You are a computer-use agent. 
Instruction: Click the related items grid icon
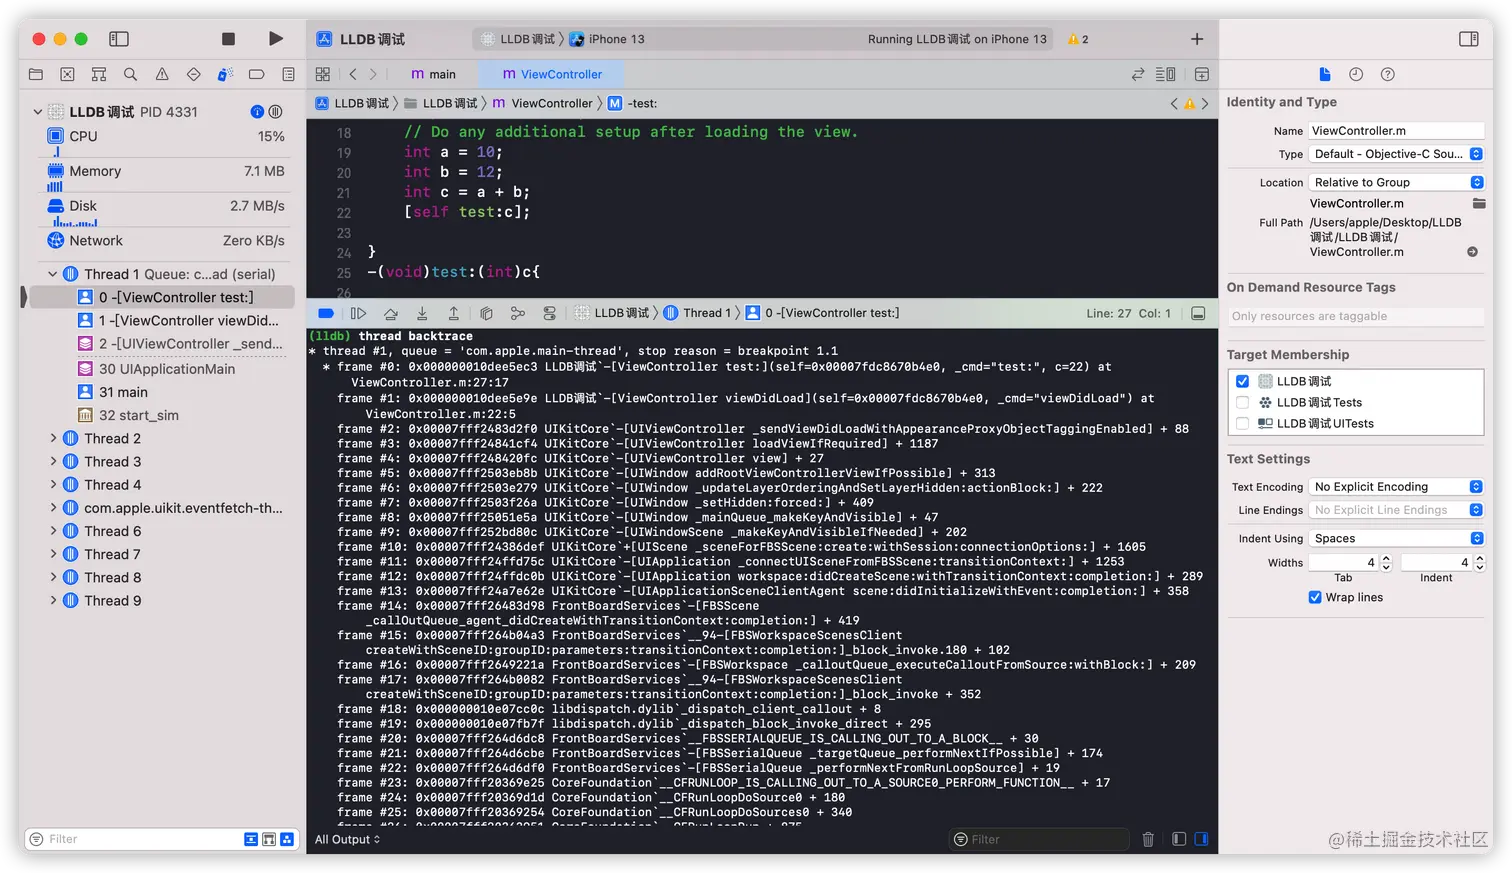tap(323, 74)
